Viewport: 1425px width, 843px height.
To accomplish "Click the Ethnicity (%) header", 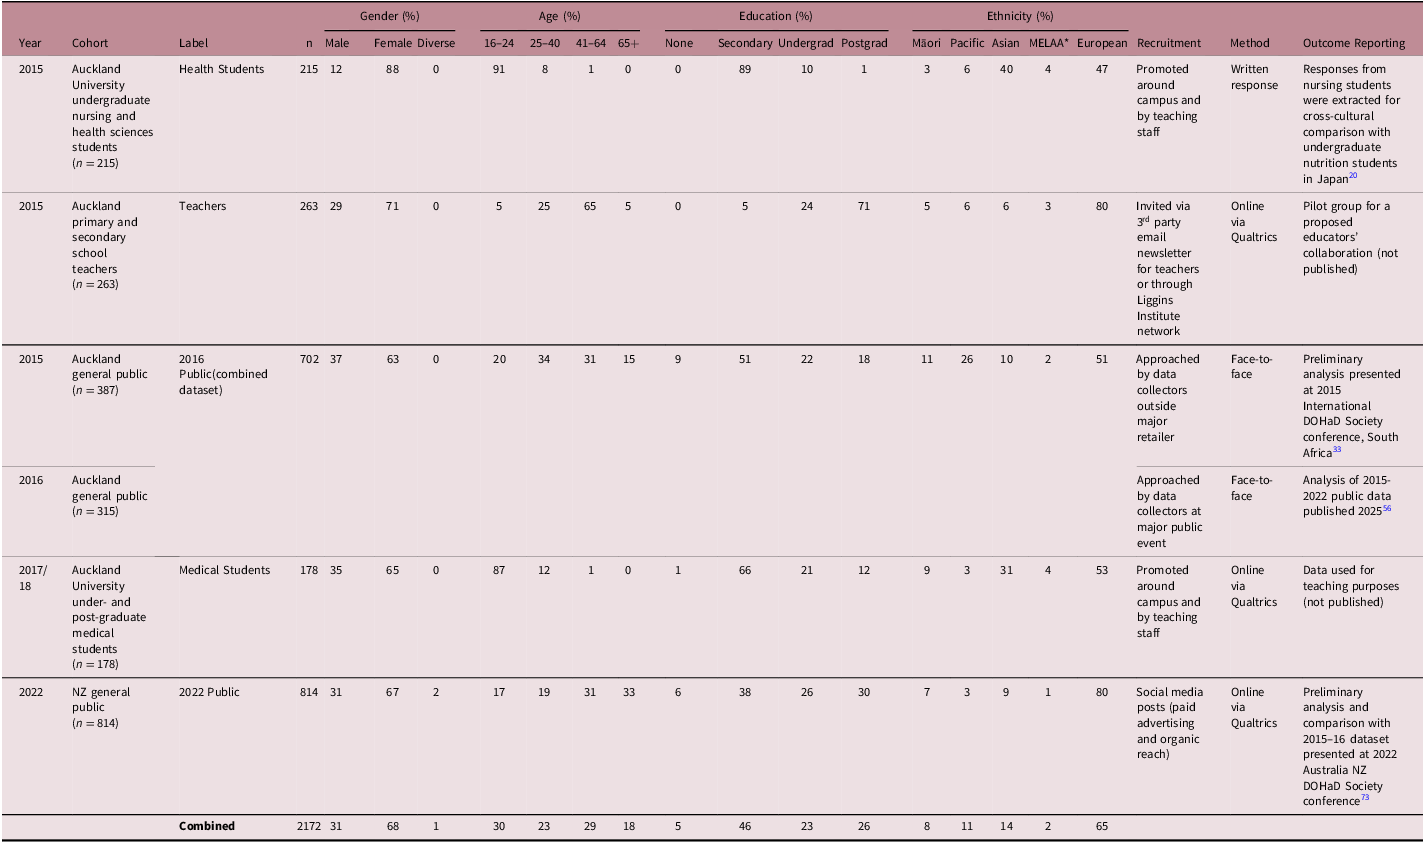I will 1019,16.
